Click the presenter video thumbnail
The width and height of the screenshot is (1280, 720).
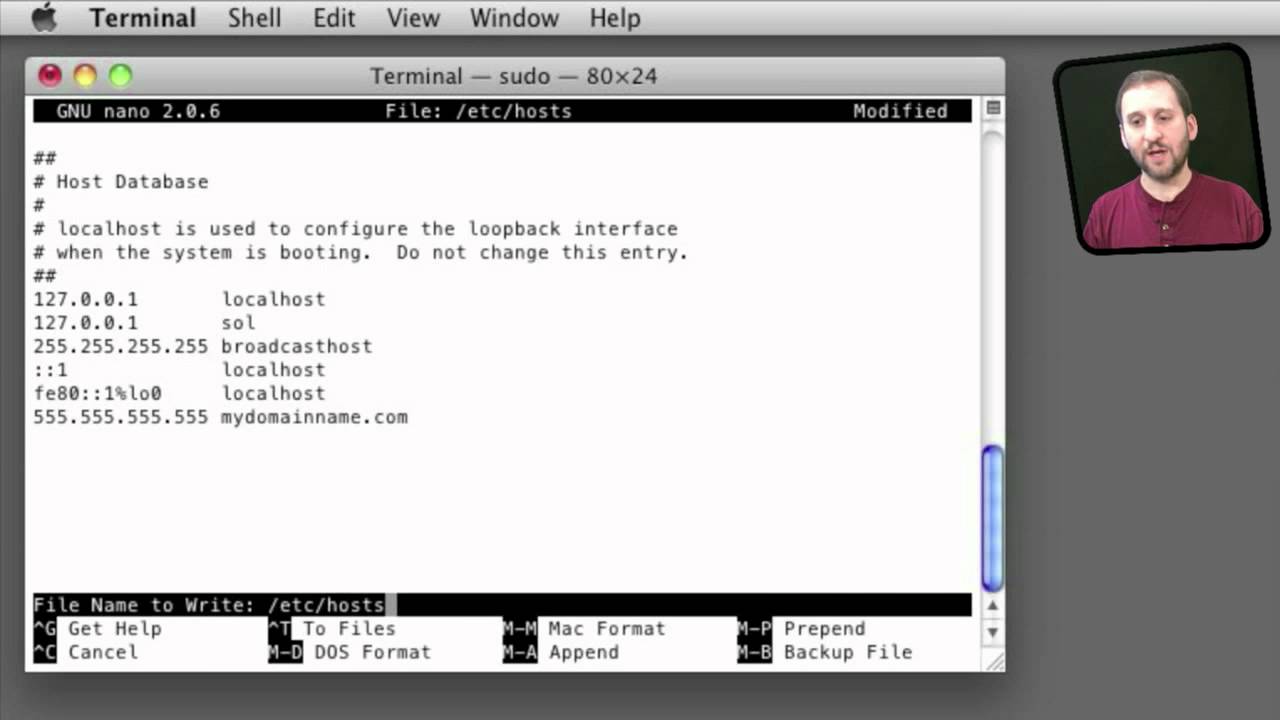coord(1162,150)
